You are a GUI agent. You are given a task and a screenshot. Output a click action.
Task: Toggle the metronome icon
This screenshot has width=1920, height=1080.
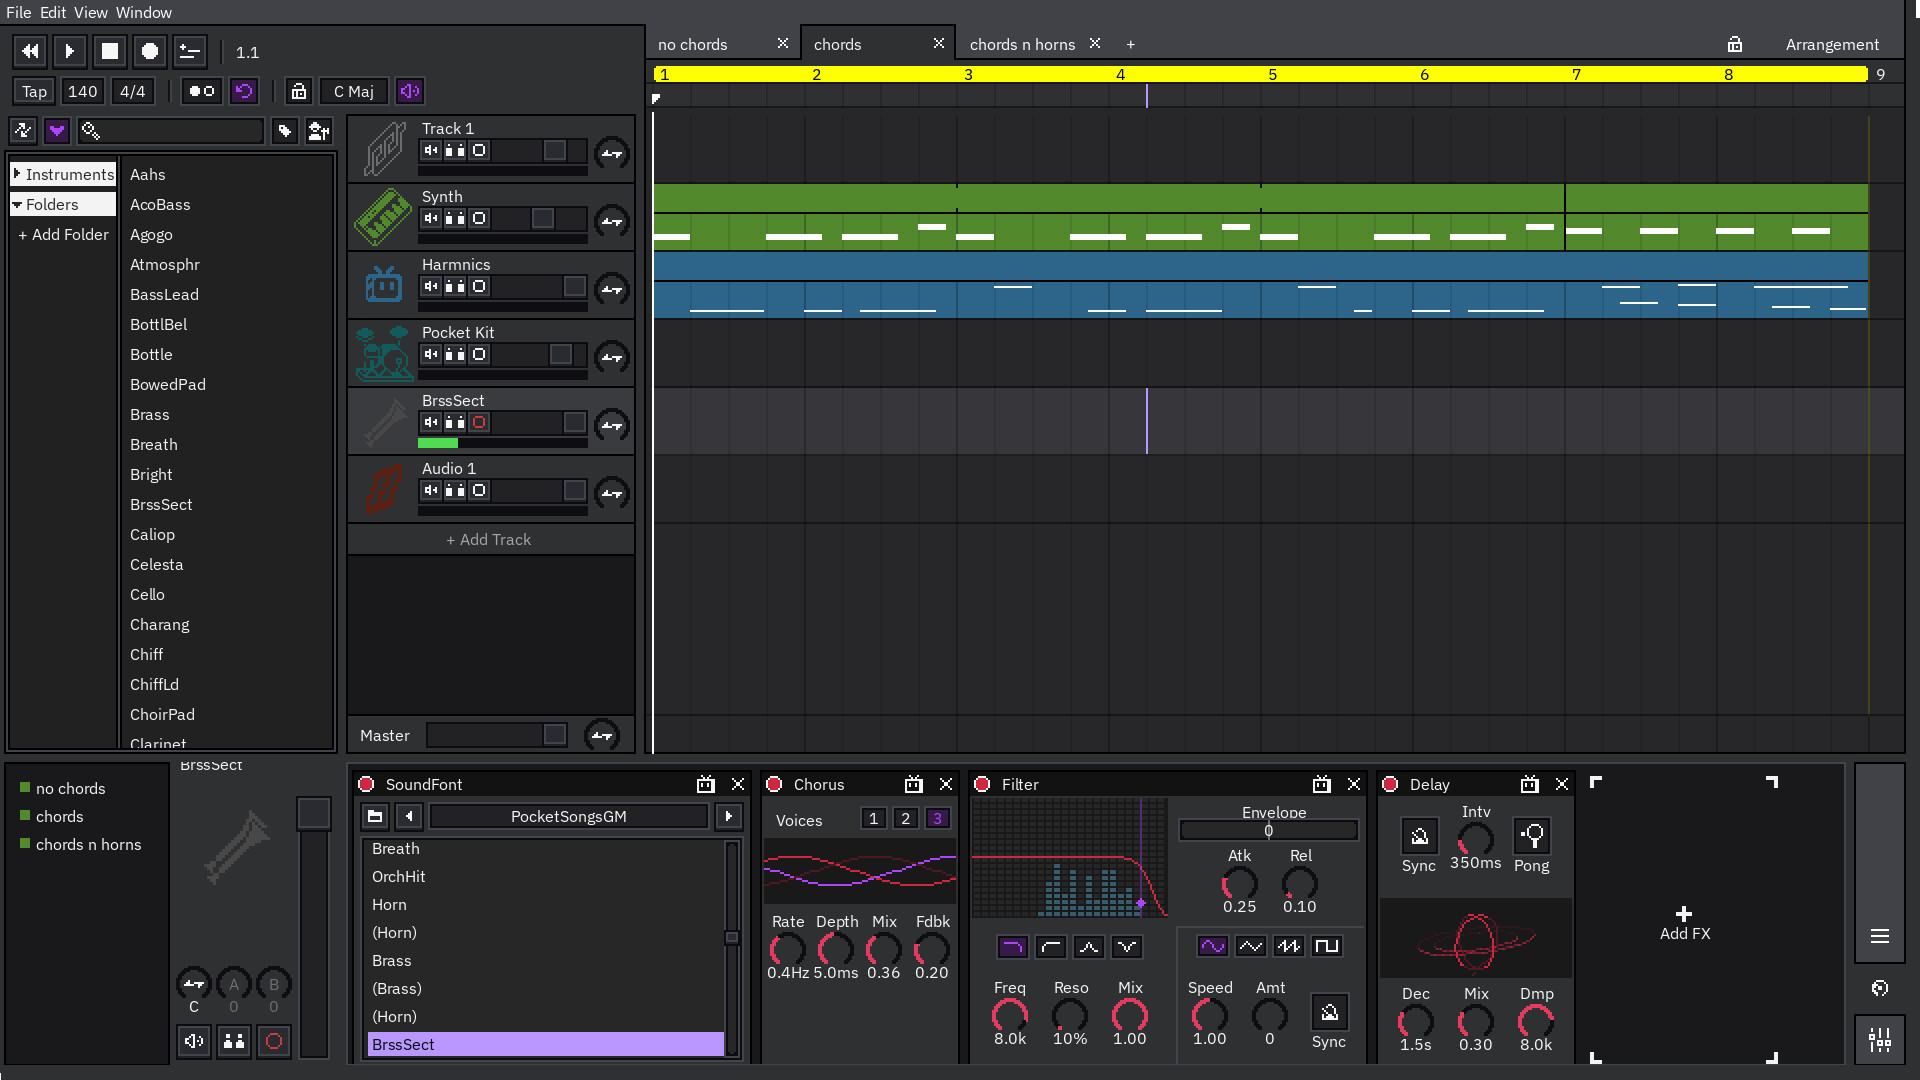pyautogui.click(x=201, y=91)
